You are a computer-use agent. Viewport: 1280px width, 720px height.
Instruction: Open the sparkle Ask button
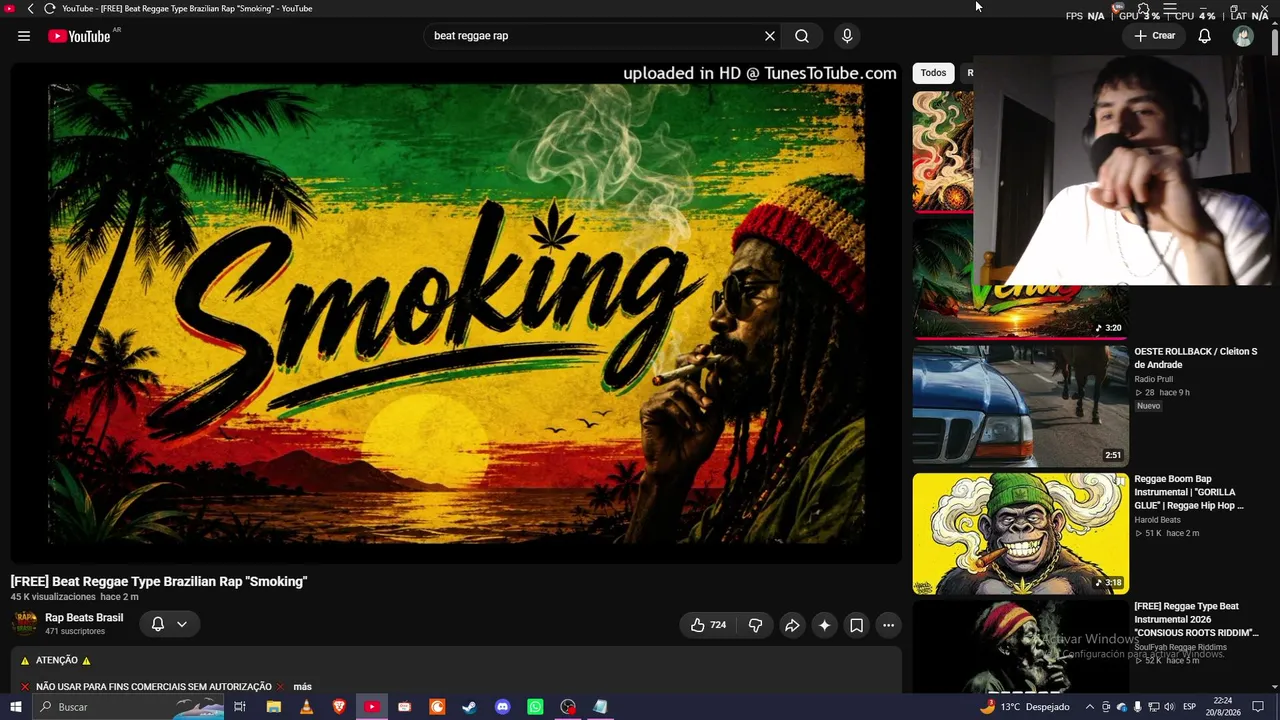(824, 625)
